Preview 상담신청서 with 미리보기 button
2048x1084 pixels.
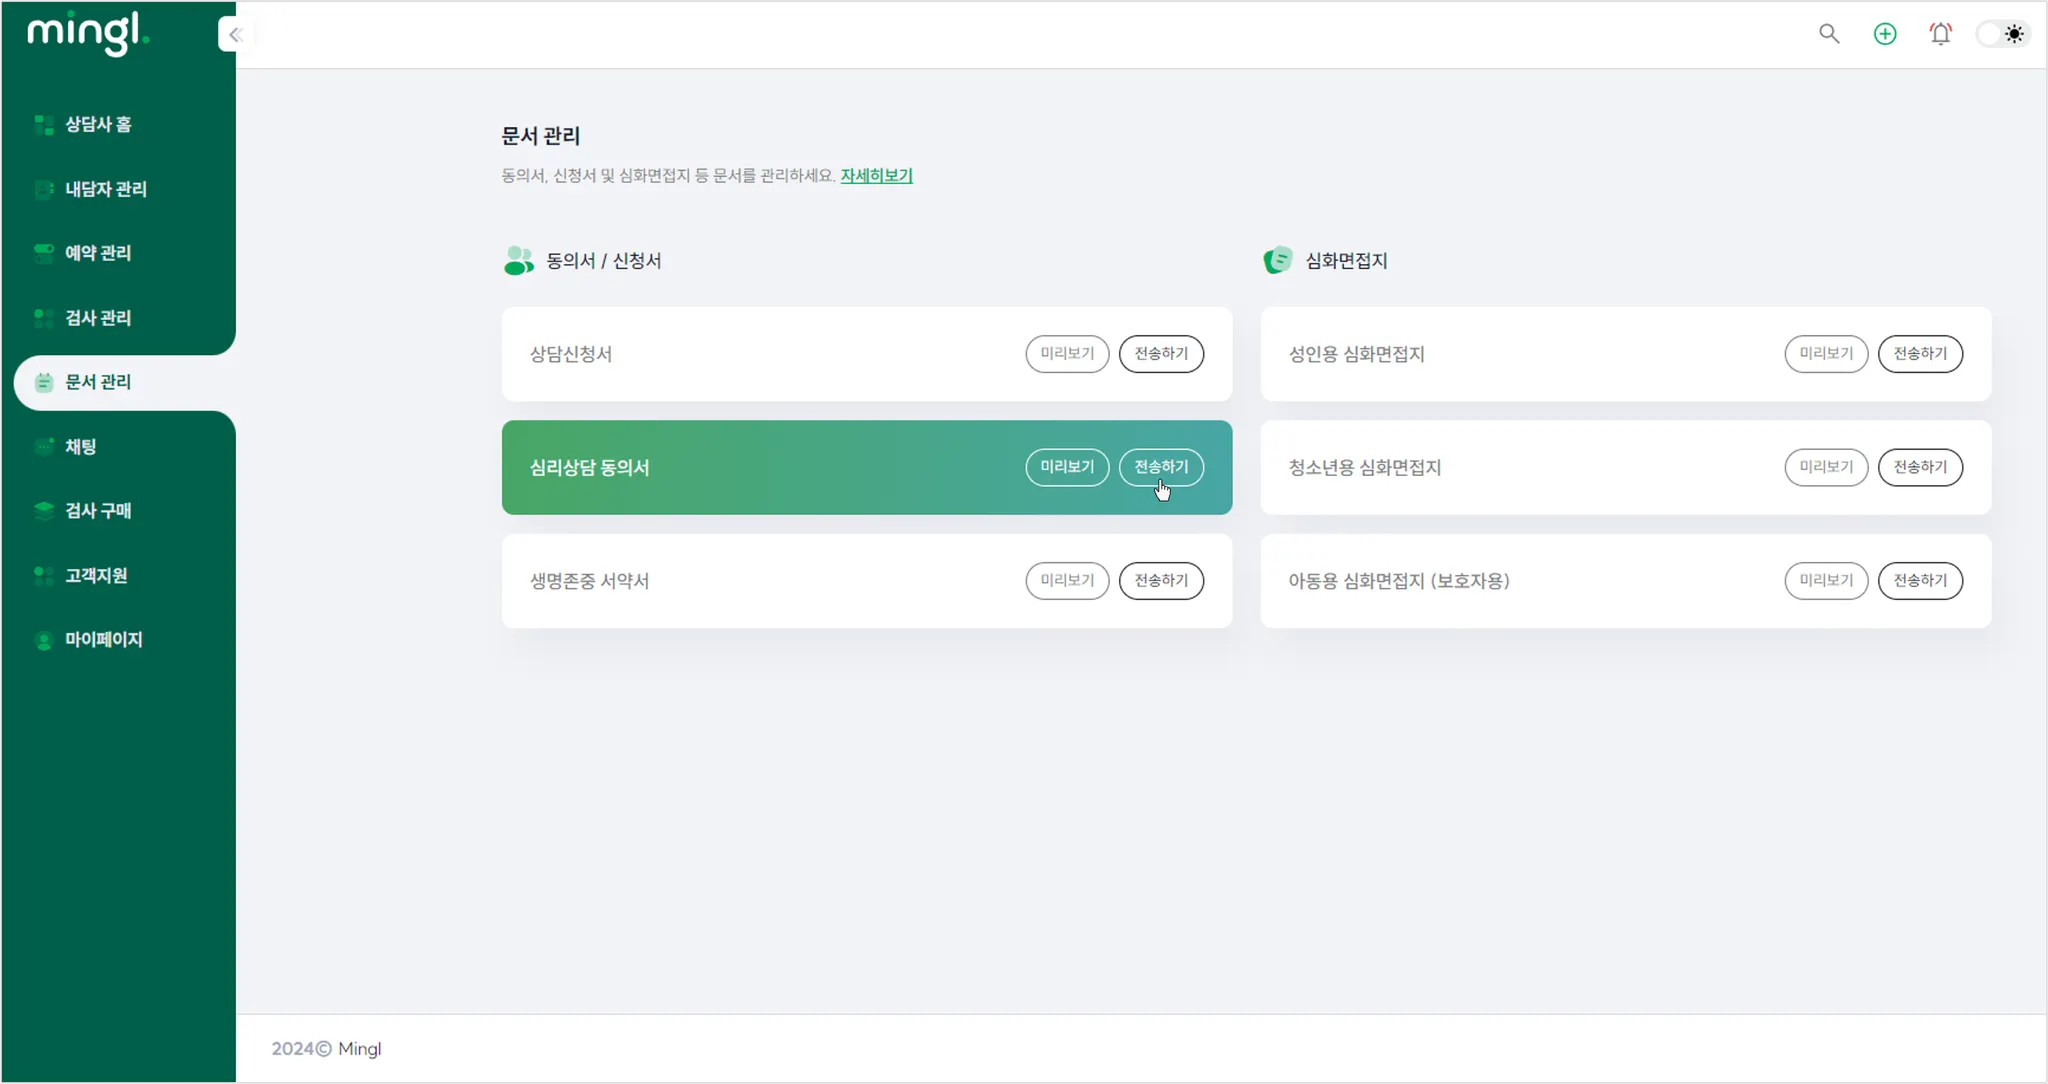coord(1067,354)
